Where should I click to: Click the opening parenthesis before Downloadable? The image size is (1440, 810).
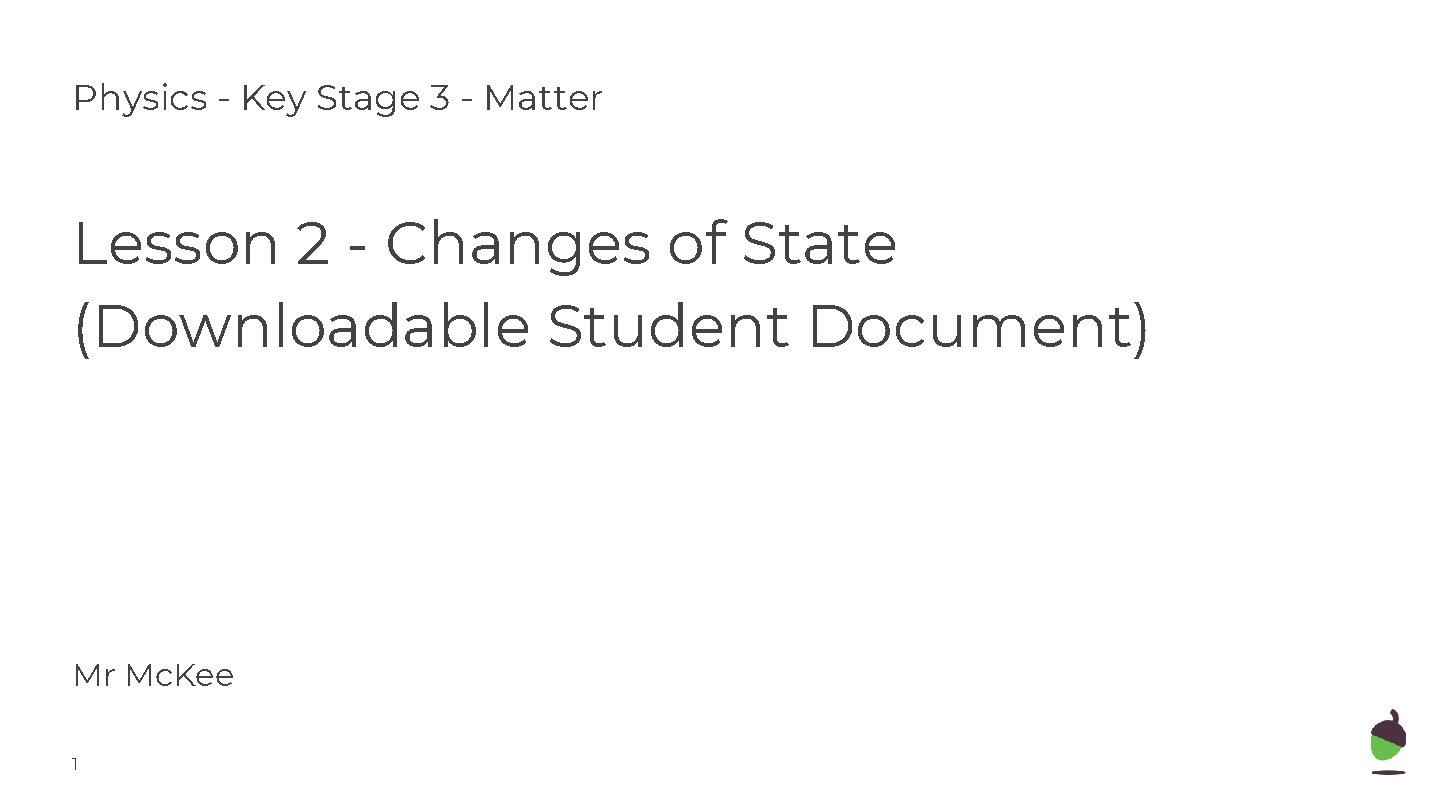pyautogui.click(x=82, y=328)
